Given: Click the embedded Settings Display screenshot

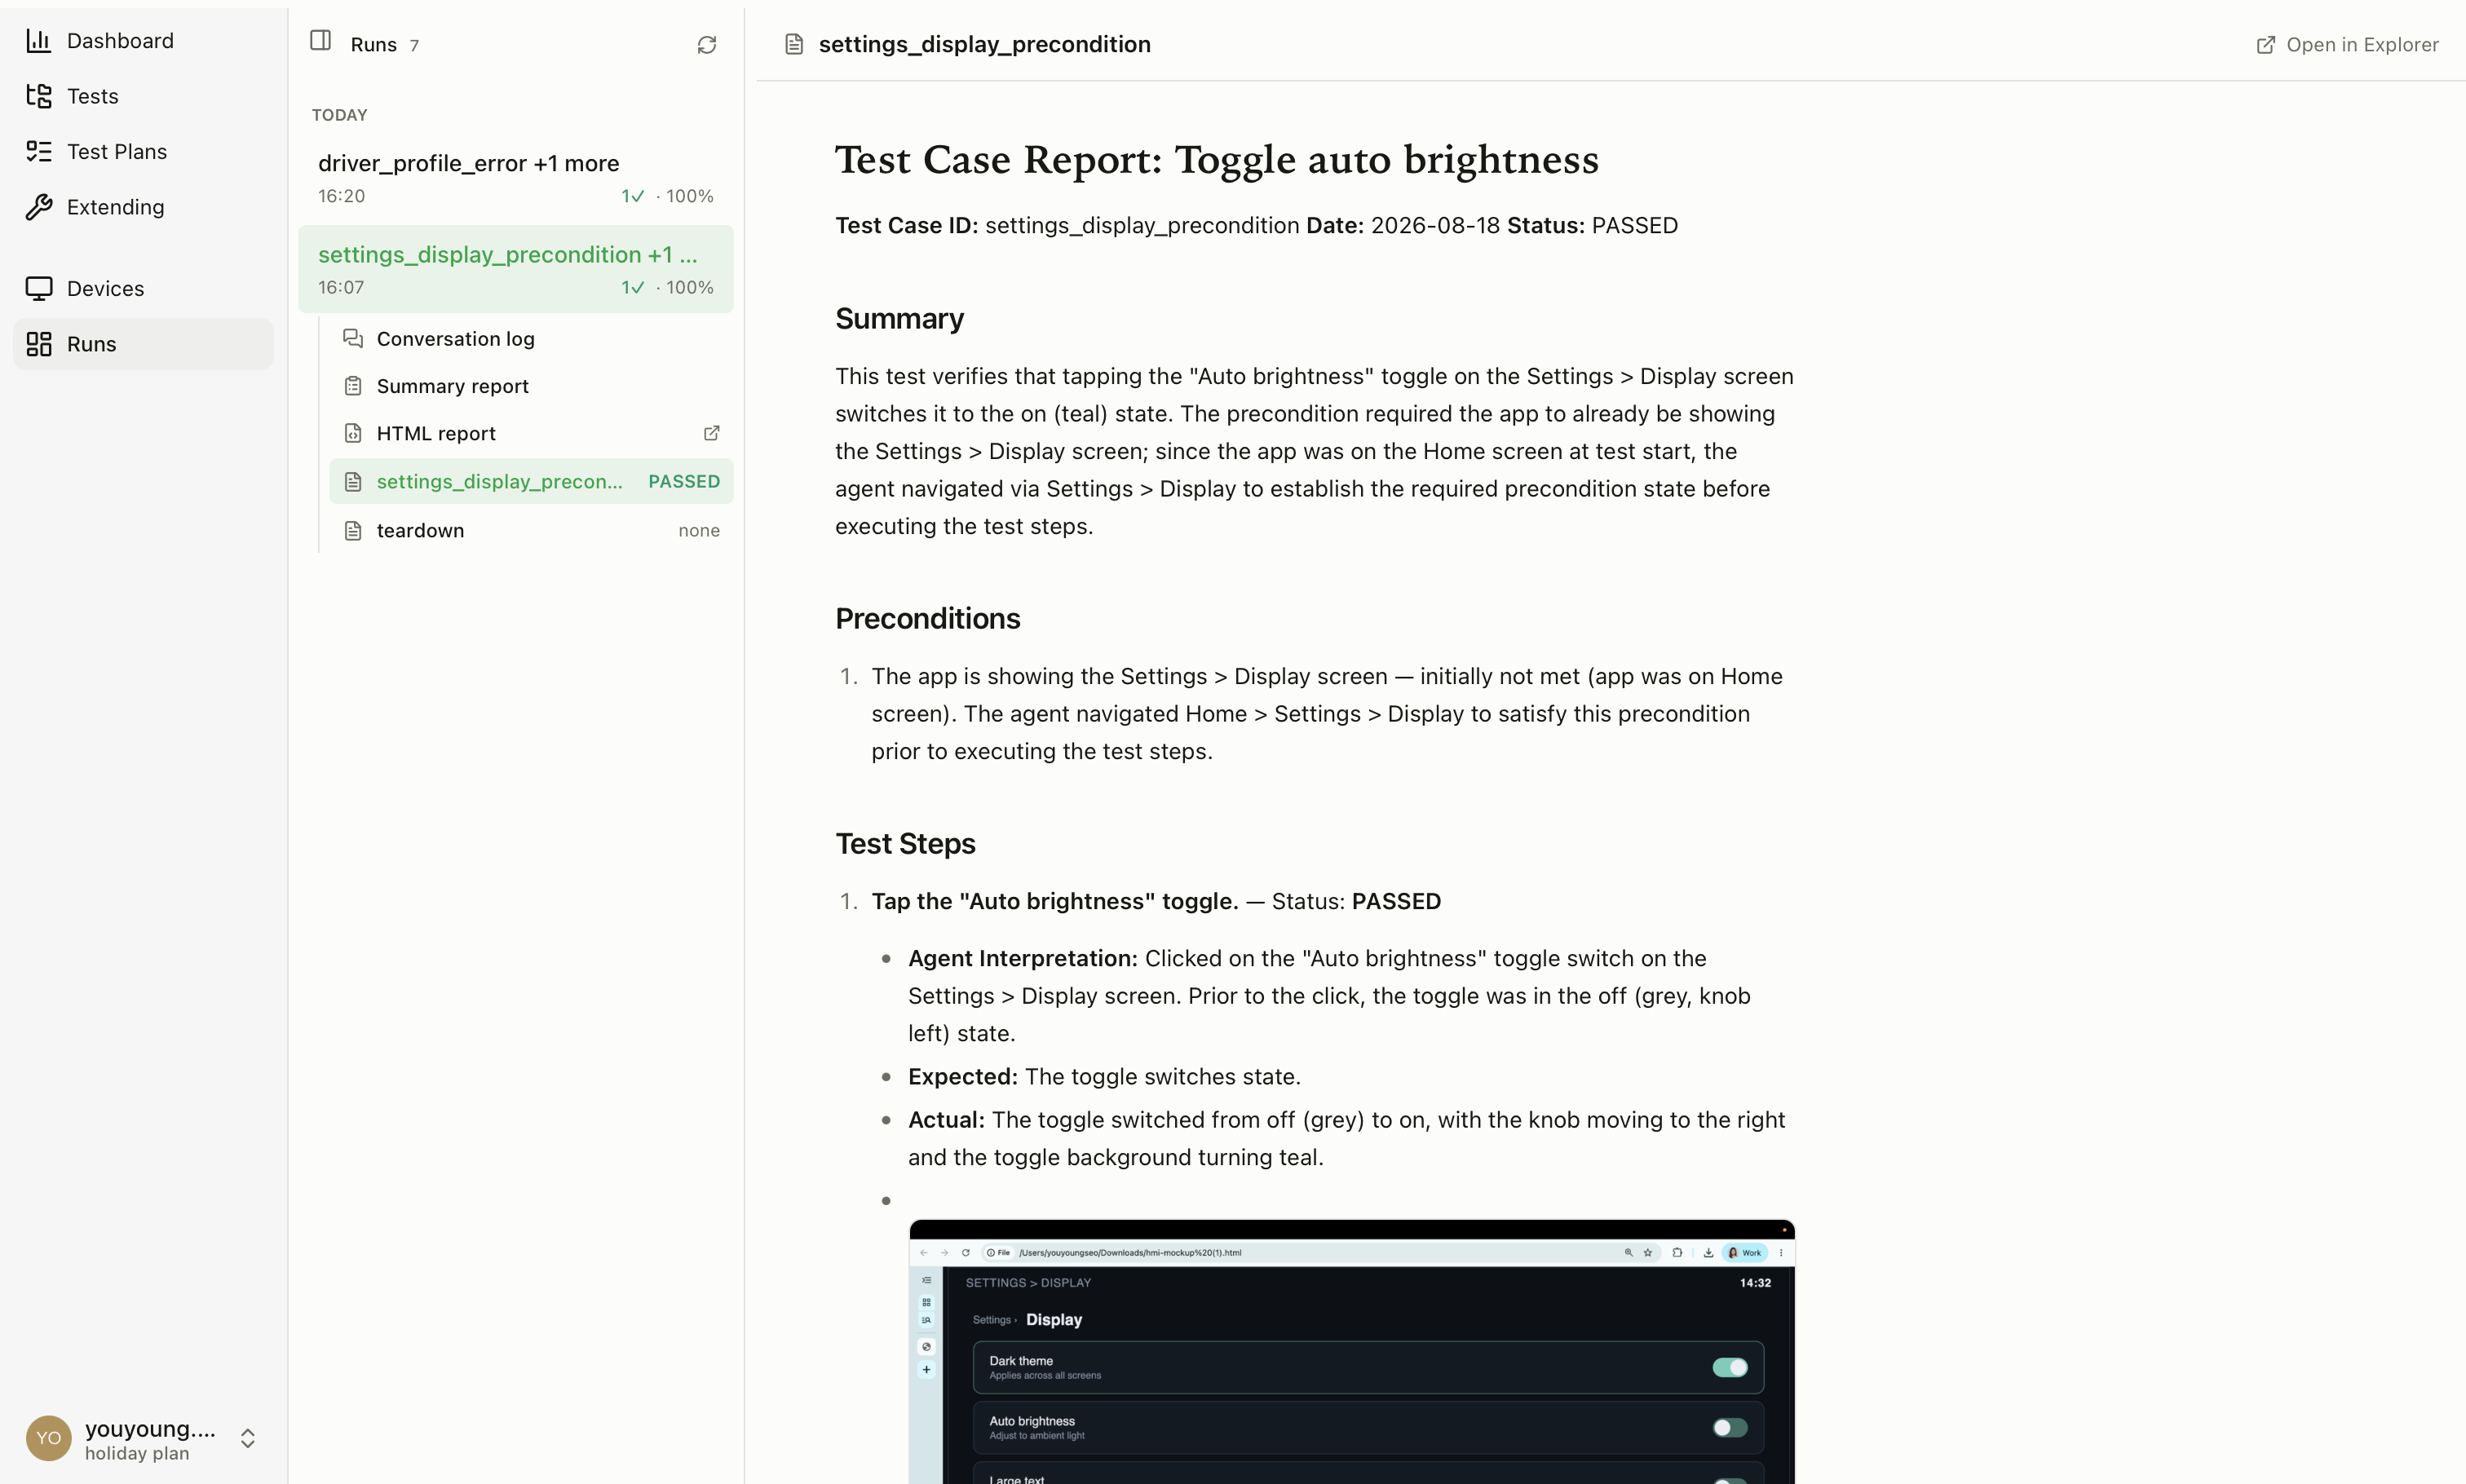Looking at the screenshot, I should tap(1352, 1351).
